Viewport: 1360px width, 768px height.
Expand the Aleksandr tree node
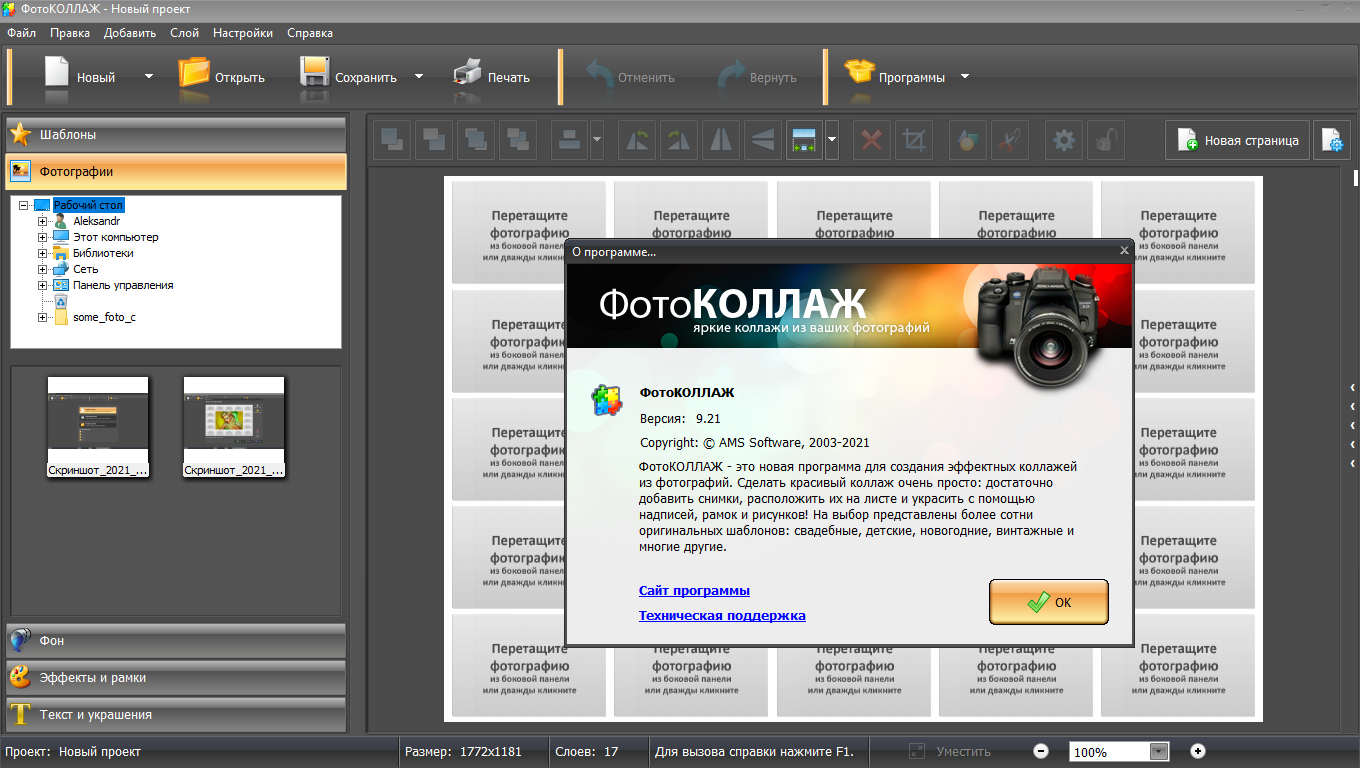[42, 221]
